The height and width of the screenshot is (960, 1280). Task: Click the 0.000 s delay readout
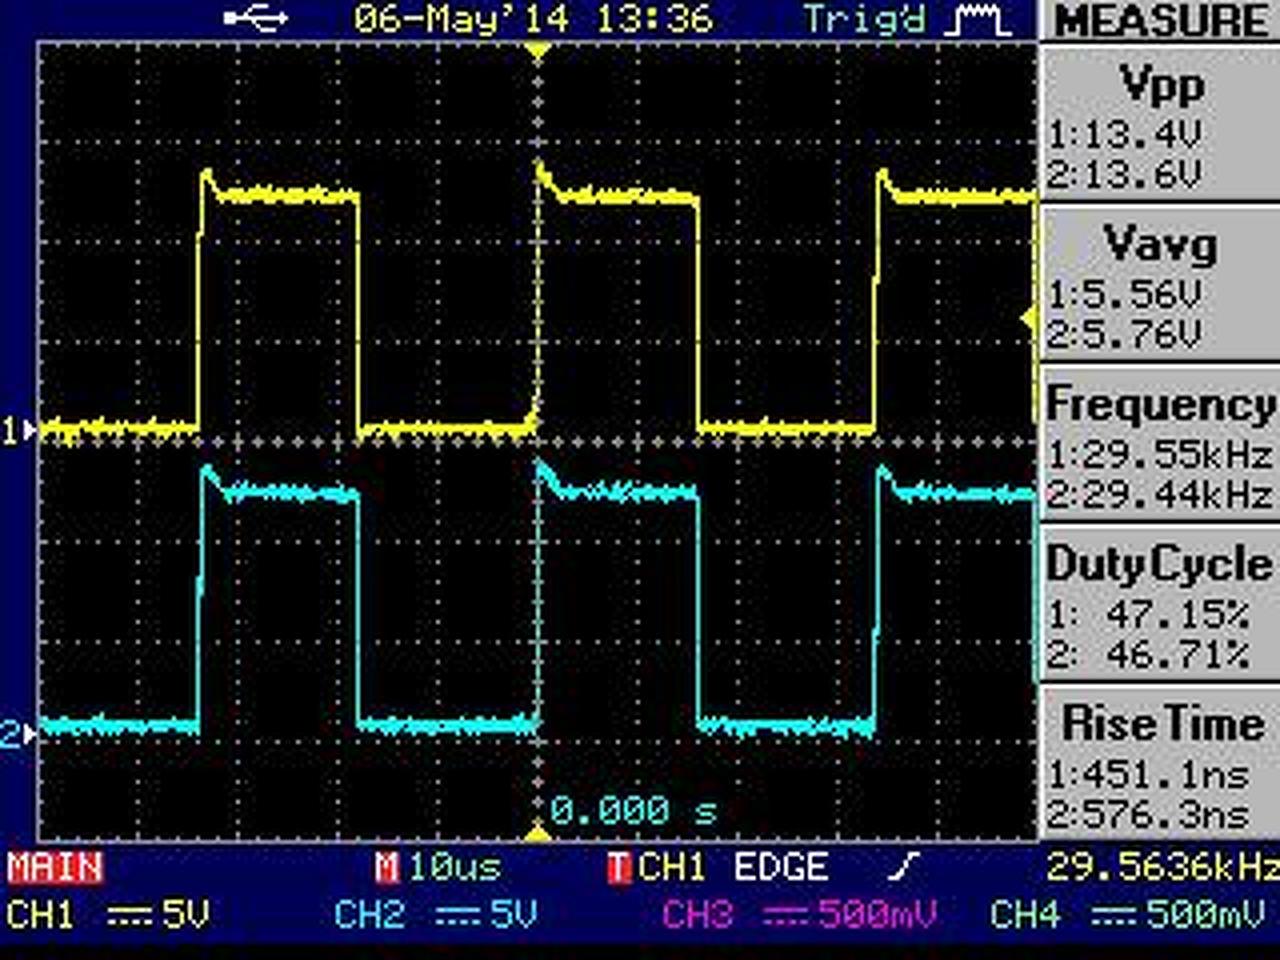[634, 810]
